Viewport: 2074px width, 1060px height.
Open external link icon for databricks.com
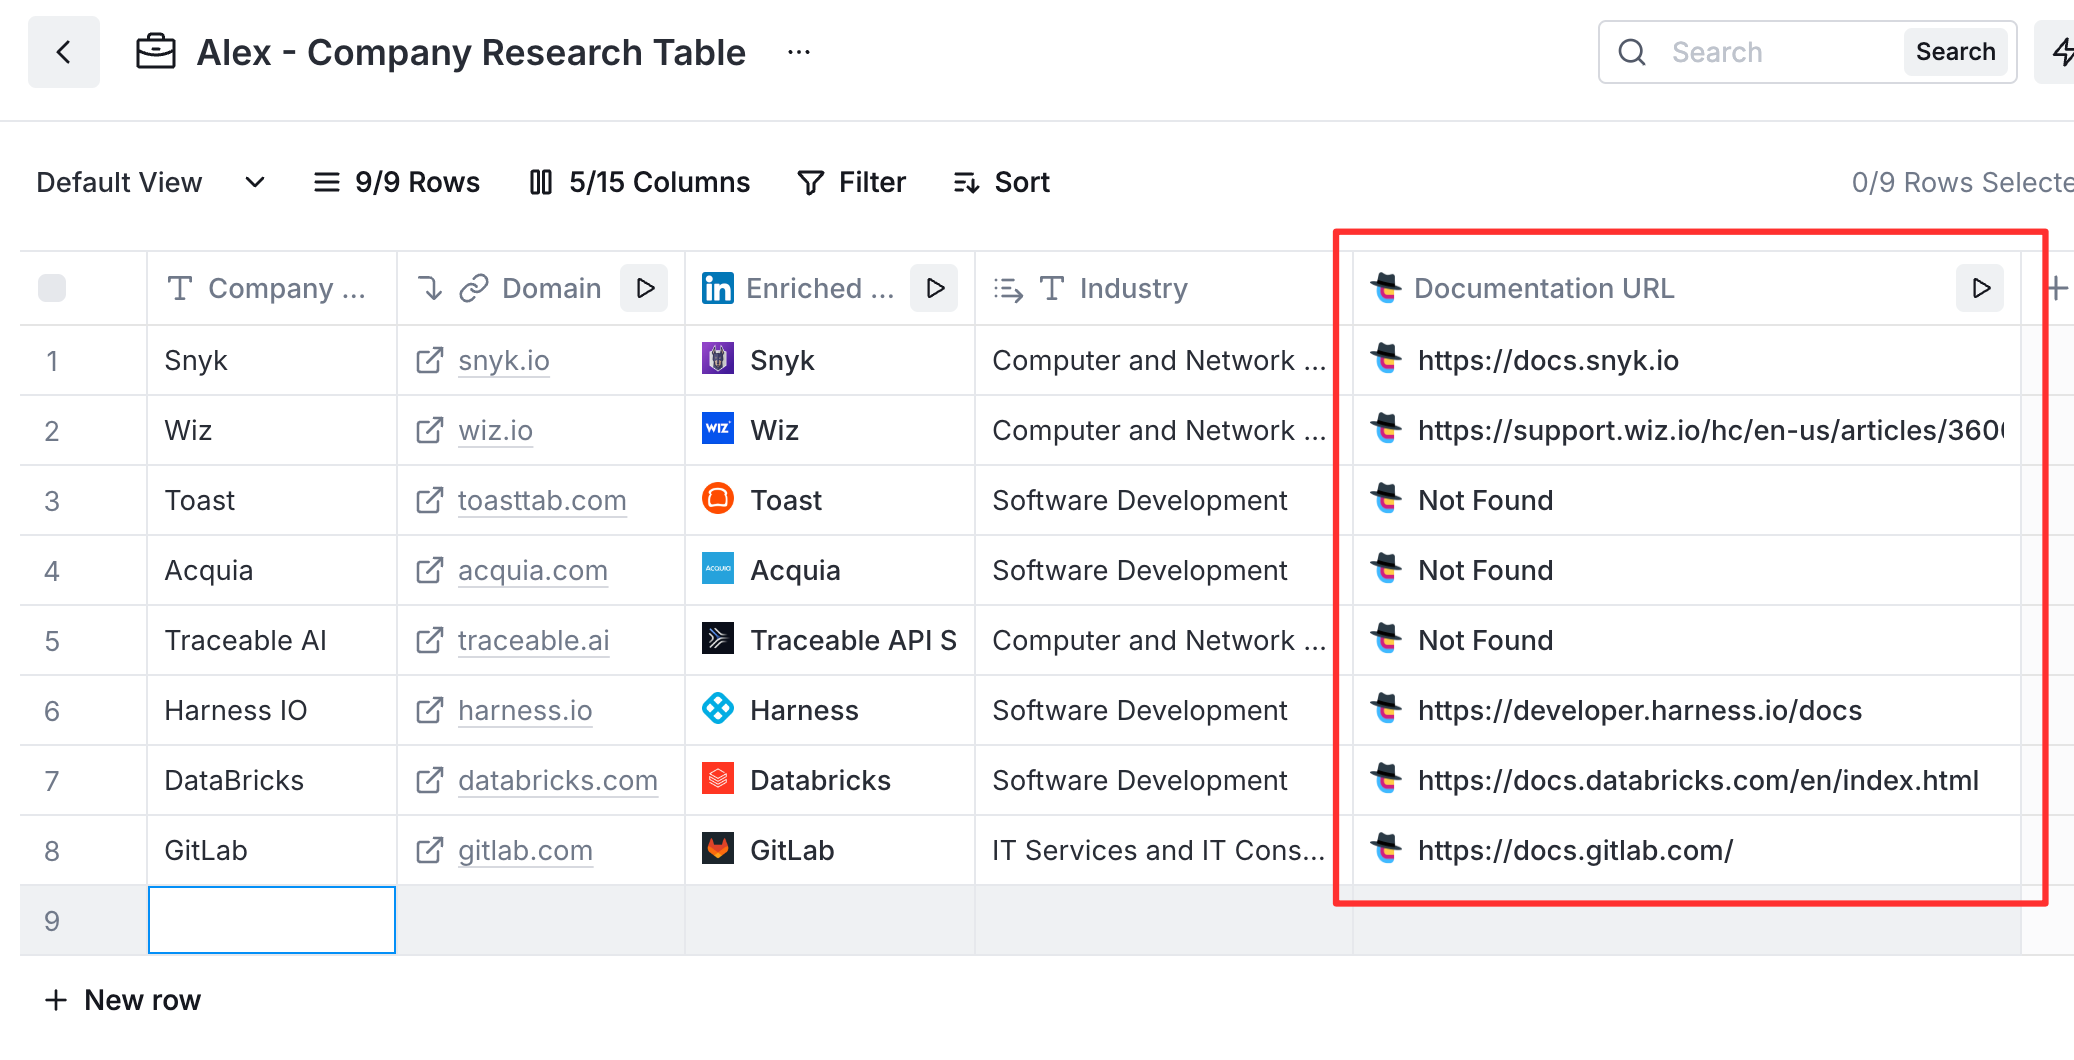coord(429,780)
